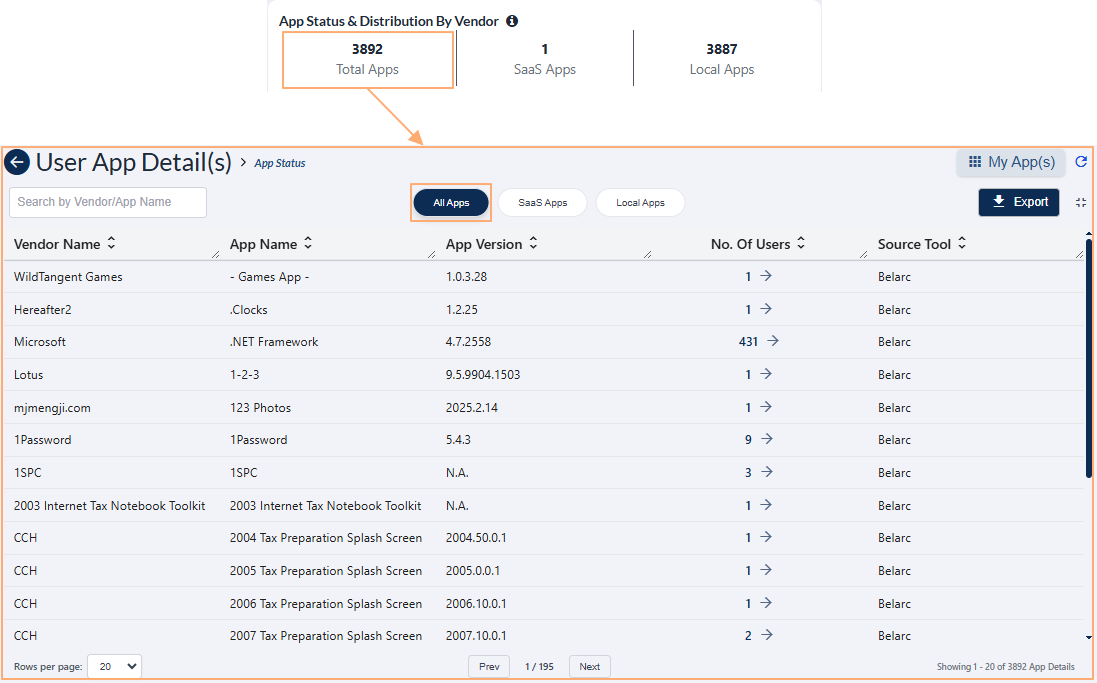Click the info icon next to App Status title
The image size is (1097, 683).
[x=512, y=21]
